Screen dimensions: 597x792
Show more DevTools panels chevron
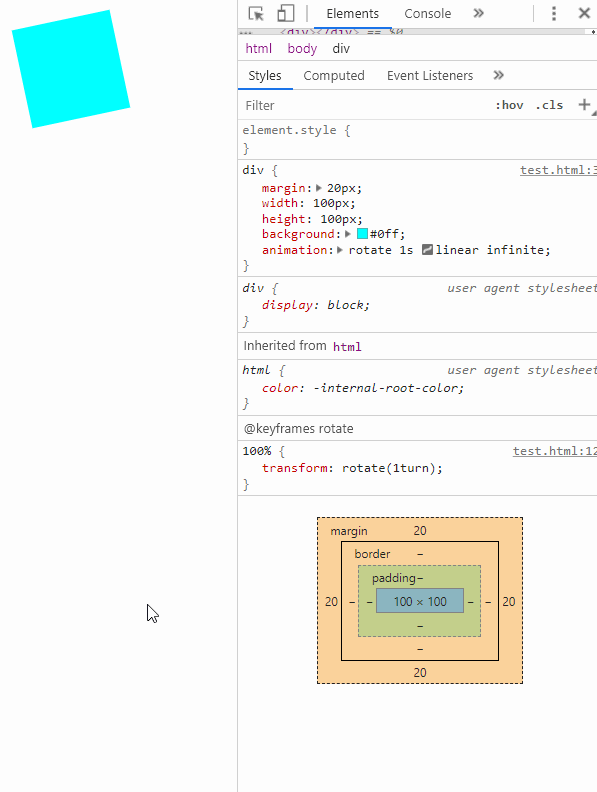[x=478, y=13]
